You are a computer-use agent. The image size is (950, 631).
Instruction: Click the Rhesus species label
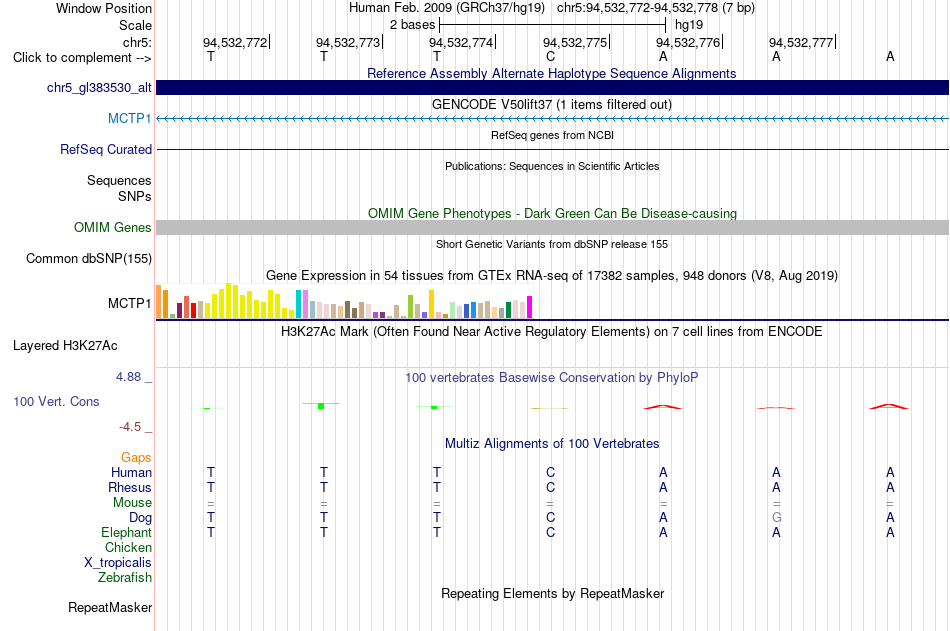coord(130,487)
